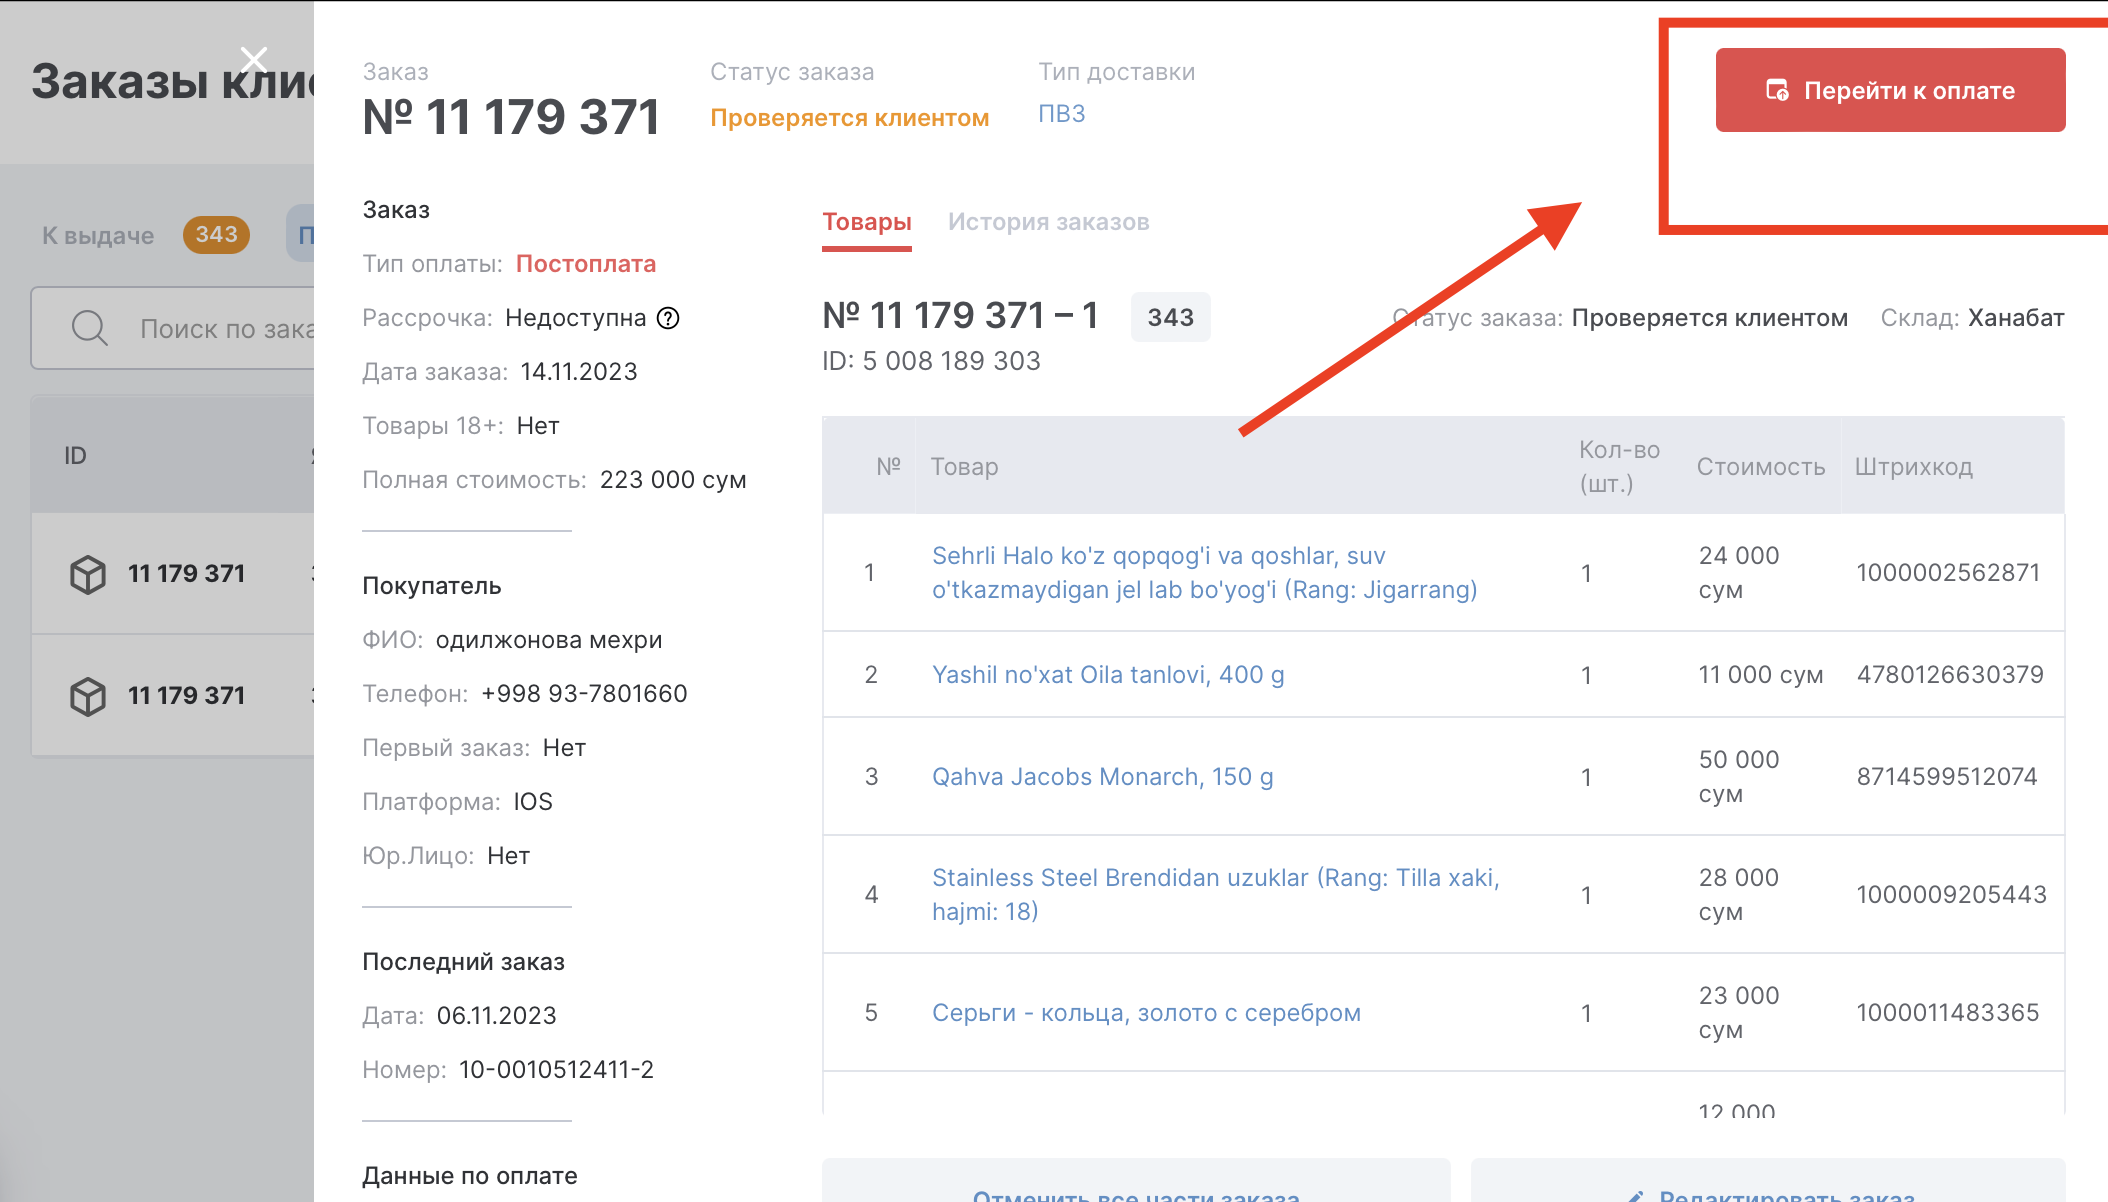
Task: Click the payment icon inside red button
Action: 1777,90
